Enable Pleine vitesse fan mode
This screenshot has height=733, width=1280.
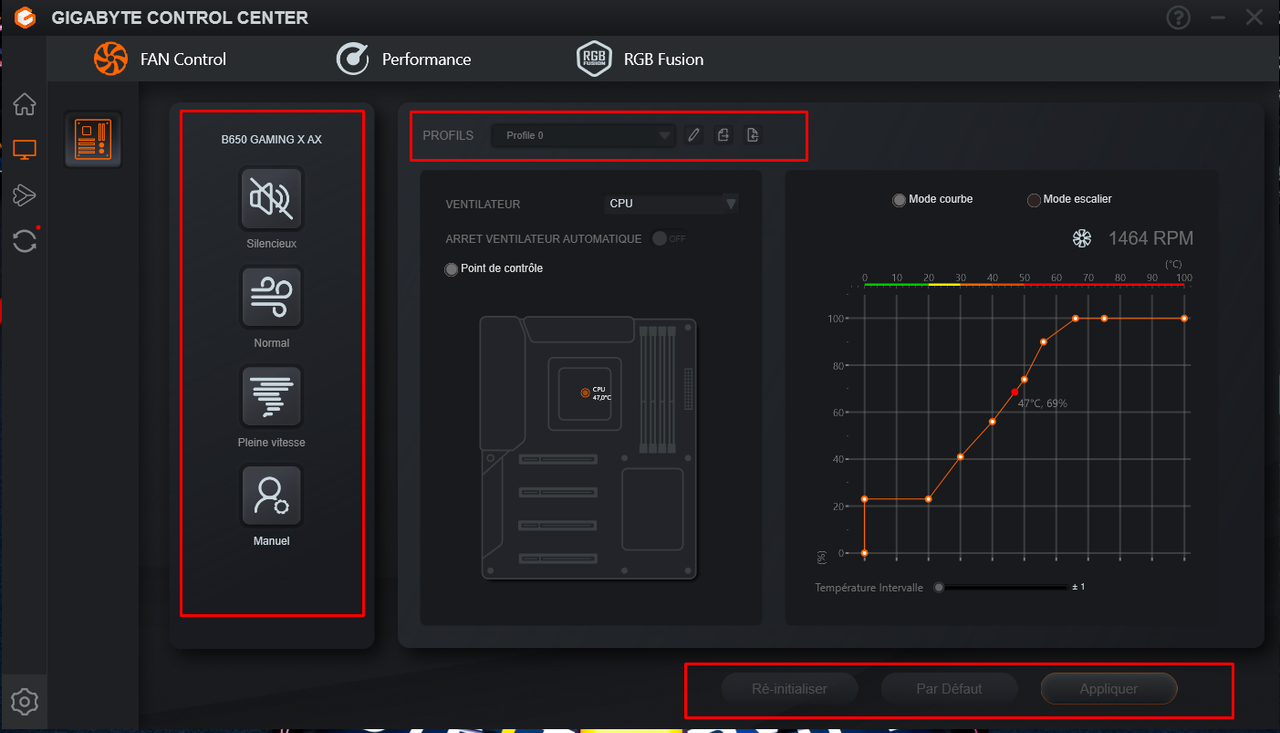[x=271, y=395]
